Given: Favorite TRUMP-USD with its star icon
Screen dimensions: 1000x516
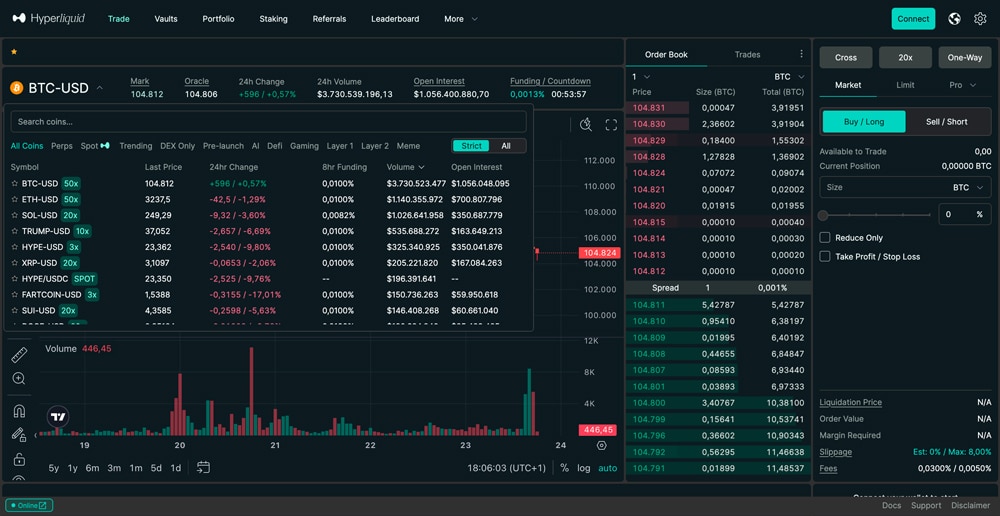Looking at the screenshot, I should (x=15, y=231).
